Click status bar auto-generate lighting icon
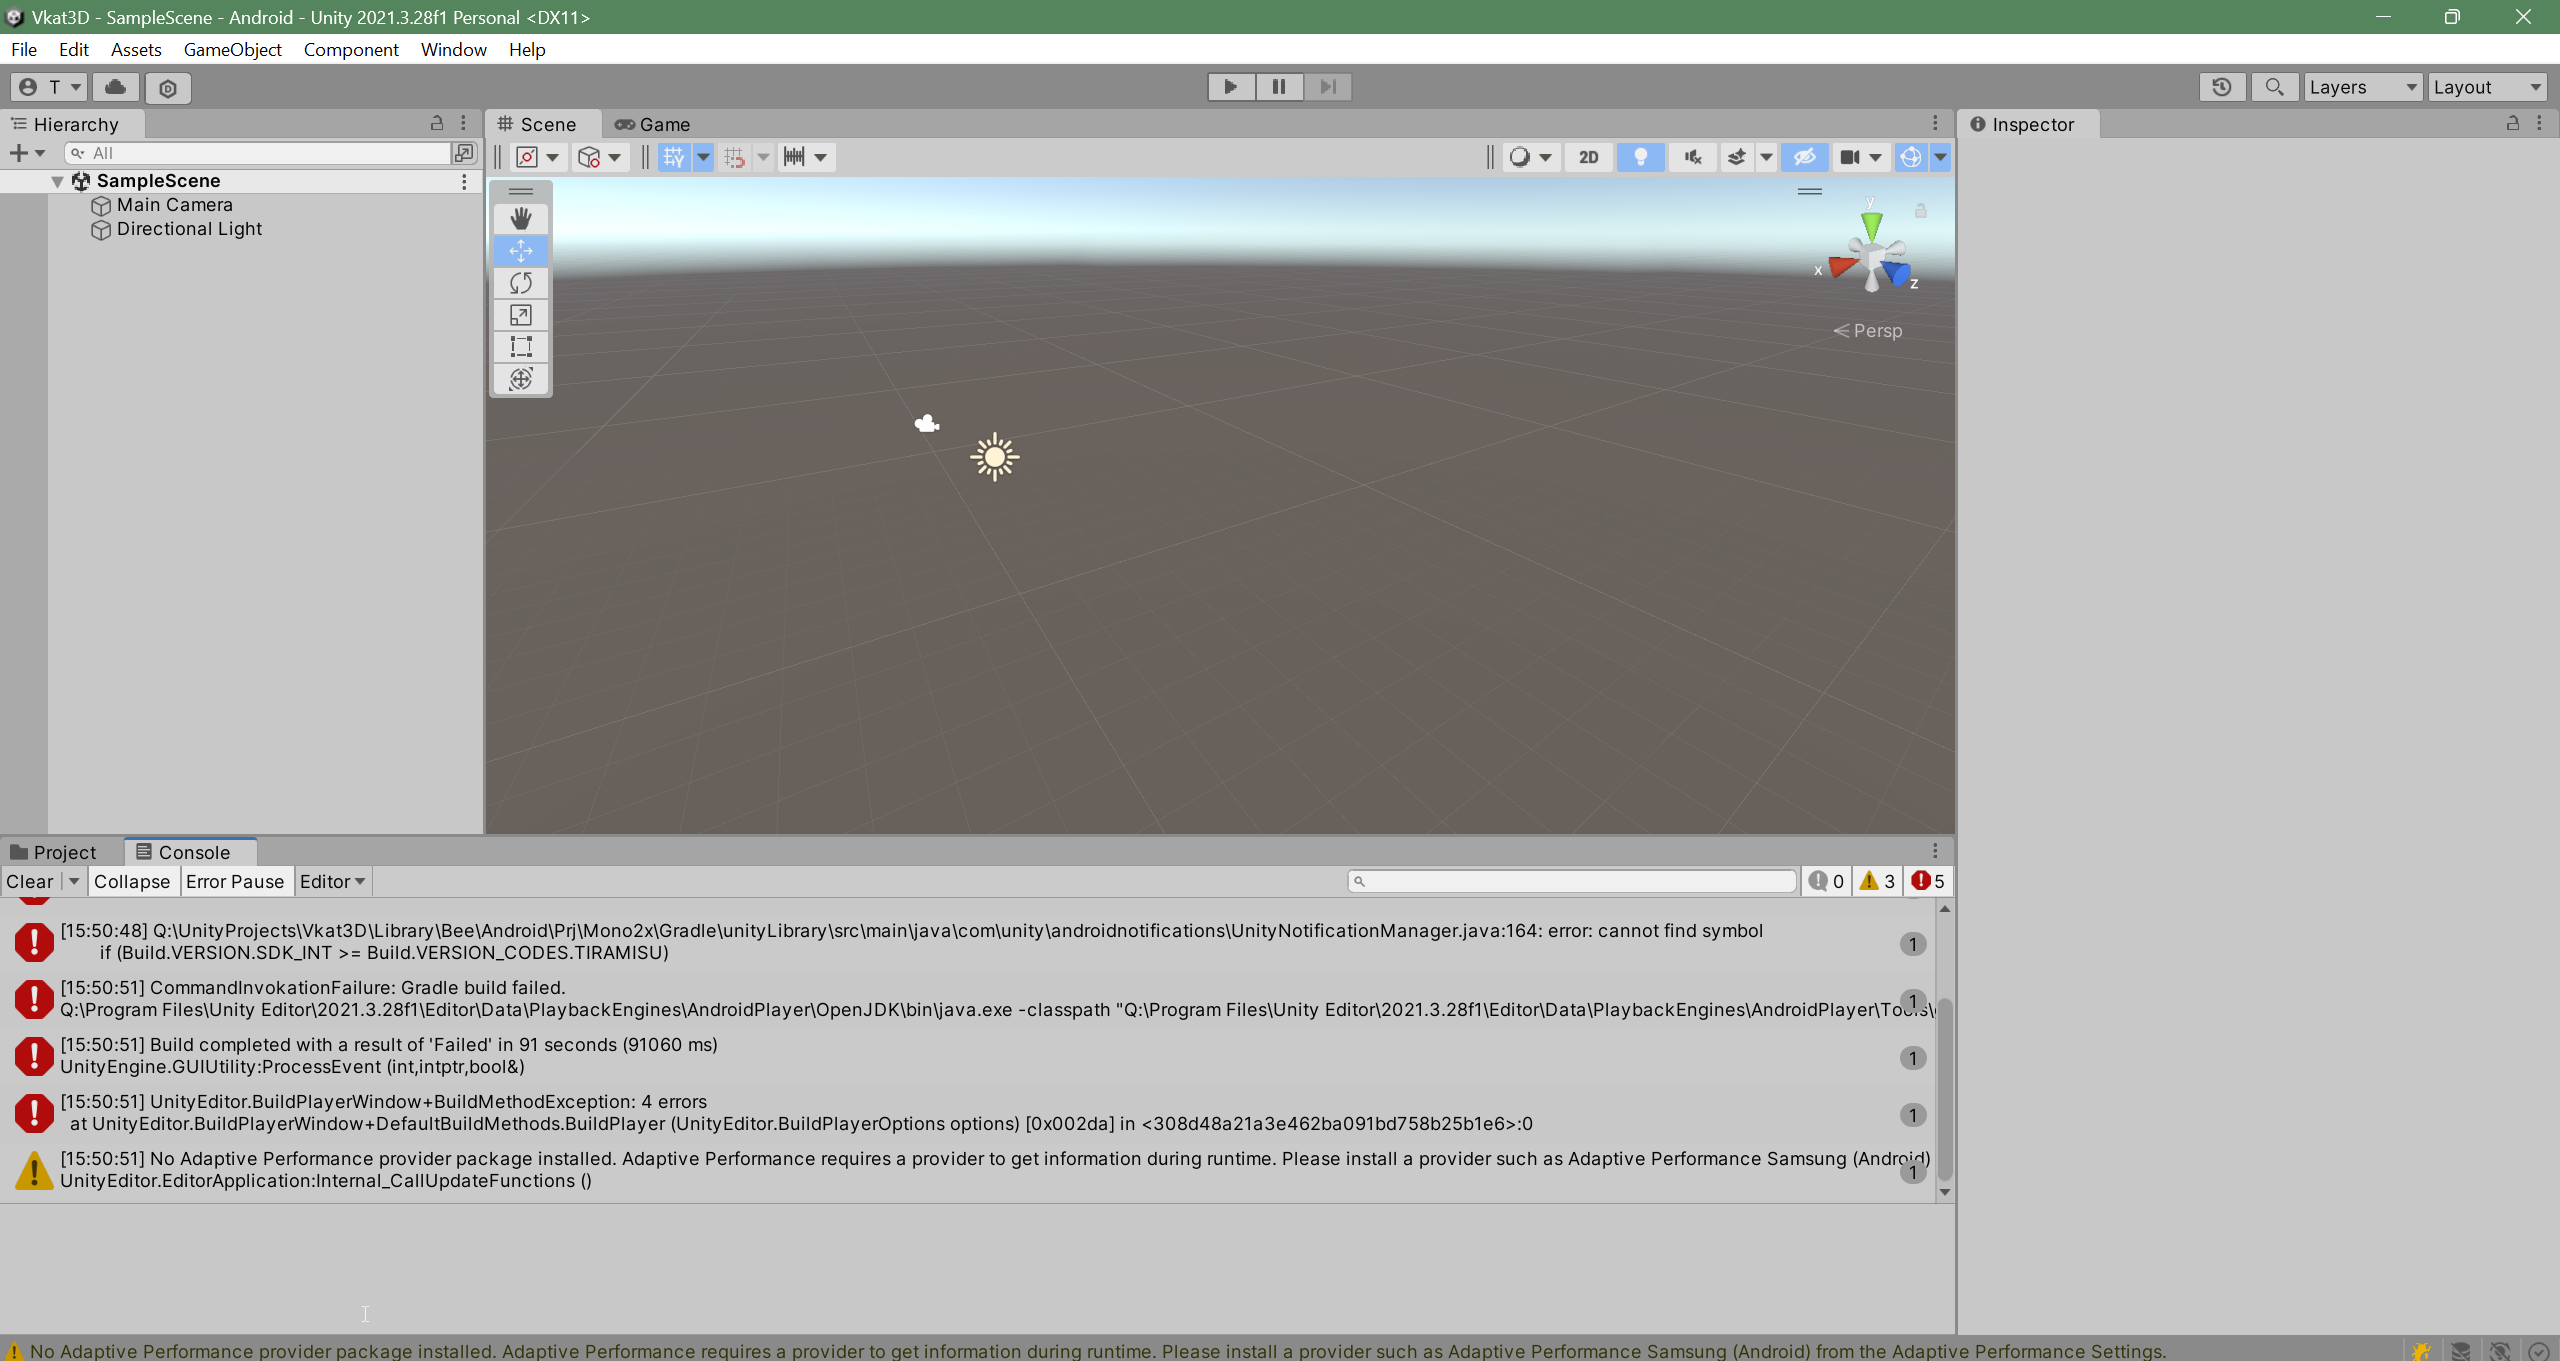 pyautogui.click(x=2500, y=1350)
